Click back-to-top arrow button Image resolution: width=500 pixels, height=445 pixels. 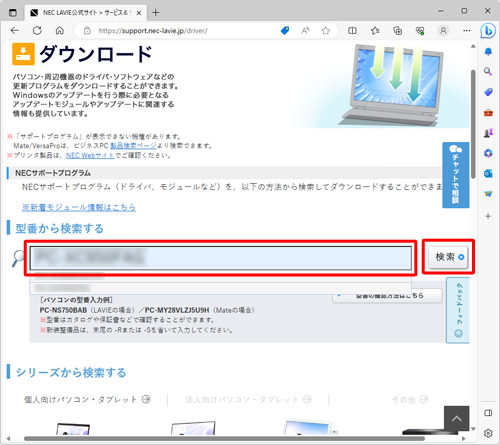456,418
